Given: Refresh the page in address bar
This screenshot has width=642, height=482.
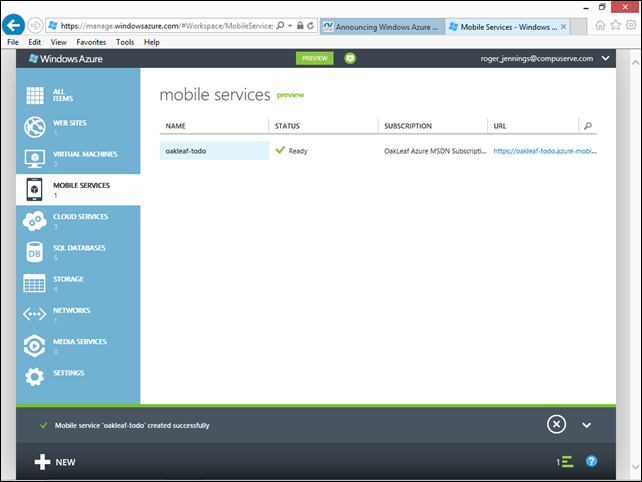Looking at the screenshot, I should (310, 26).
